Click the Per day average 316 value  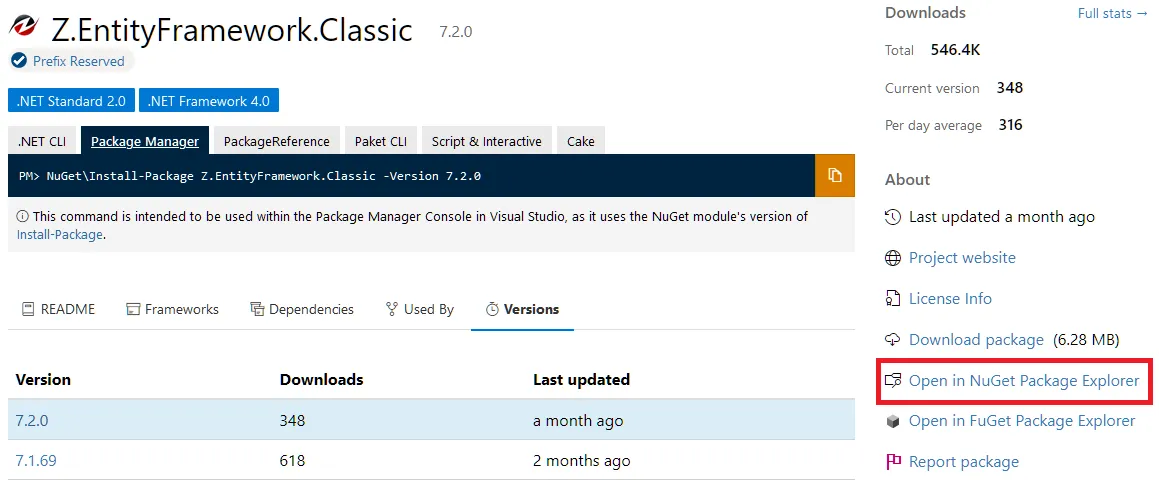[x=1010, y=125]
